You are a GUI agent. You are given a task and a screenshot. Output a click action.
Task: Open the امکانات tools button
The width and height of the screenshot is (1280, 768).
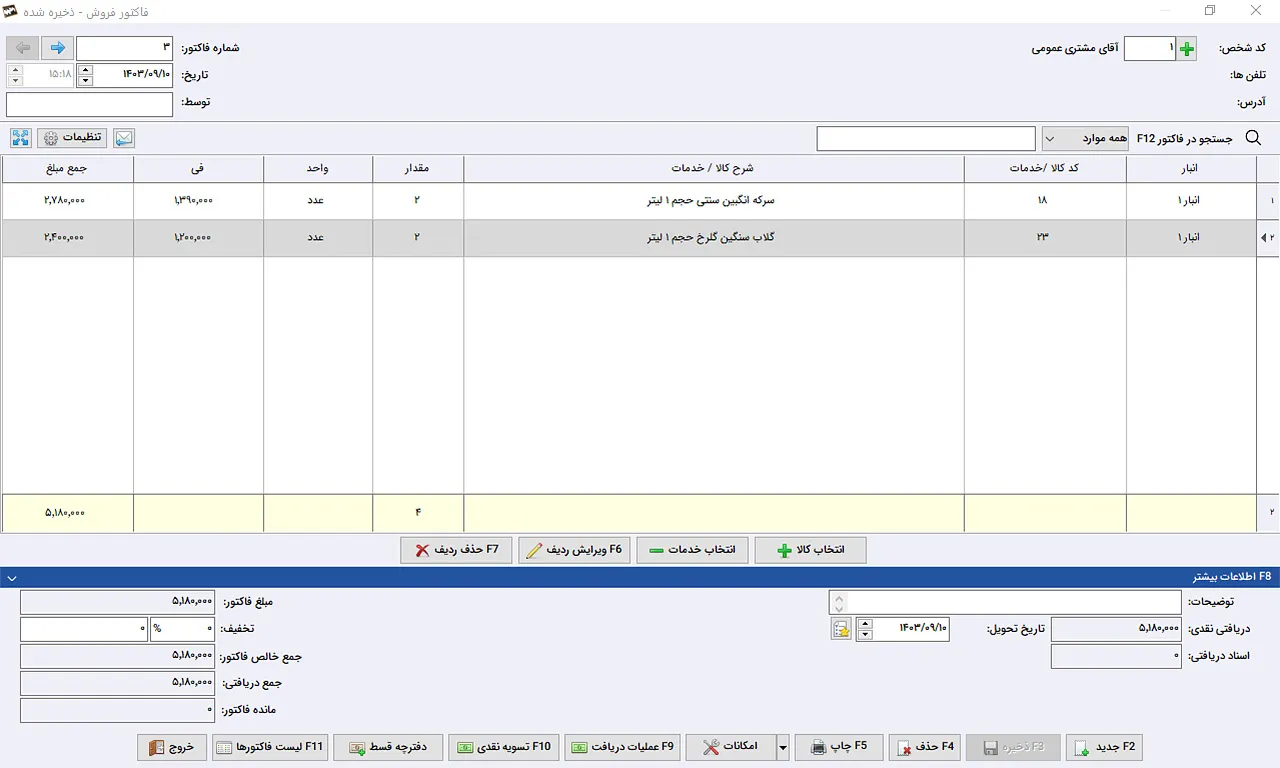(x=731, y=747)
